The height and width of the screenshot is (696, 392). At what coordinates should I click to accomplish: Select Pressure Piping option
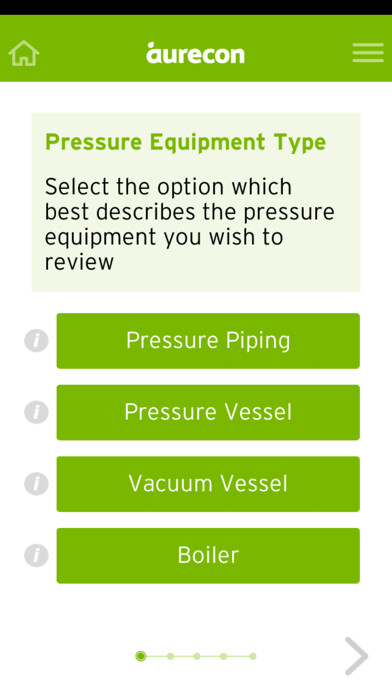point(208,341)
